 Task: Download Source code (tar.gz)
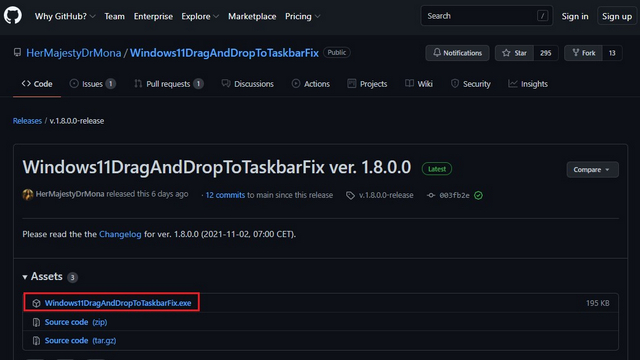pyautogui.click(x=80, y=340)
